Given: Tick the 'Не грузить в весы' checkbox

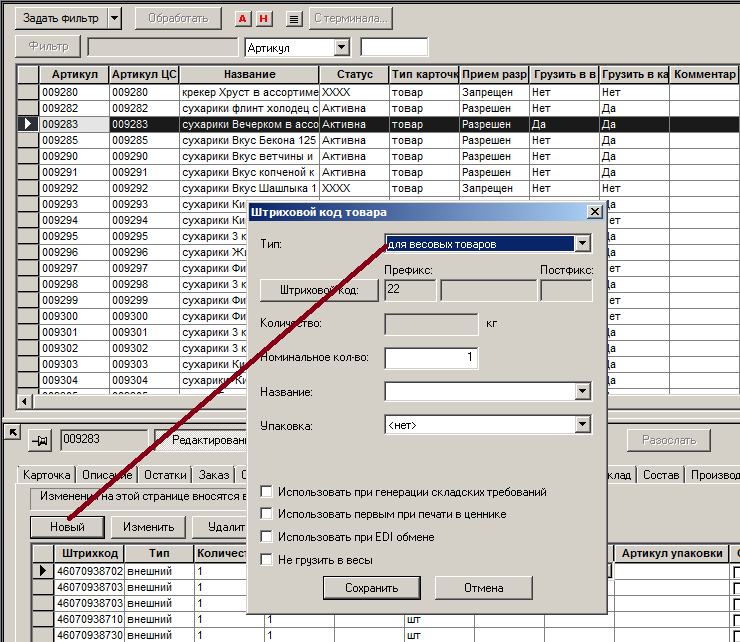Looking at the screenshot, I should pos(267,559).
